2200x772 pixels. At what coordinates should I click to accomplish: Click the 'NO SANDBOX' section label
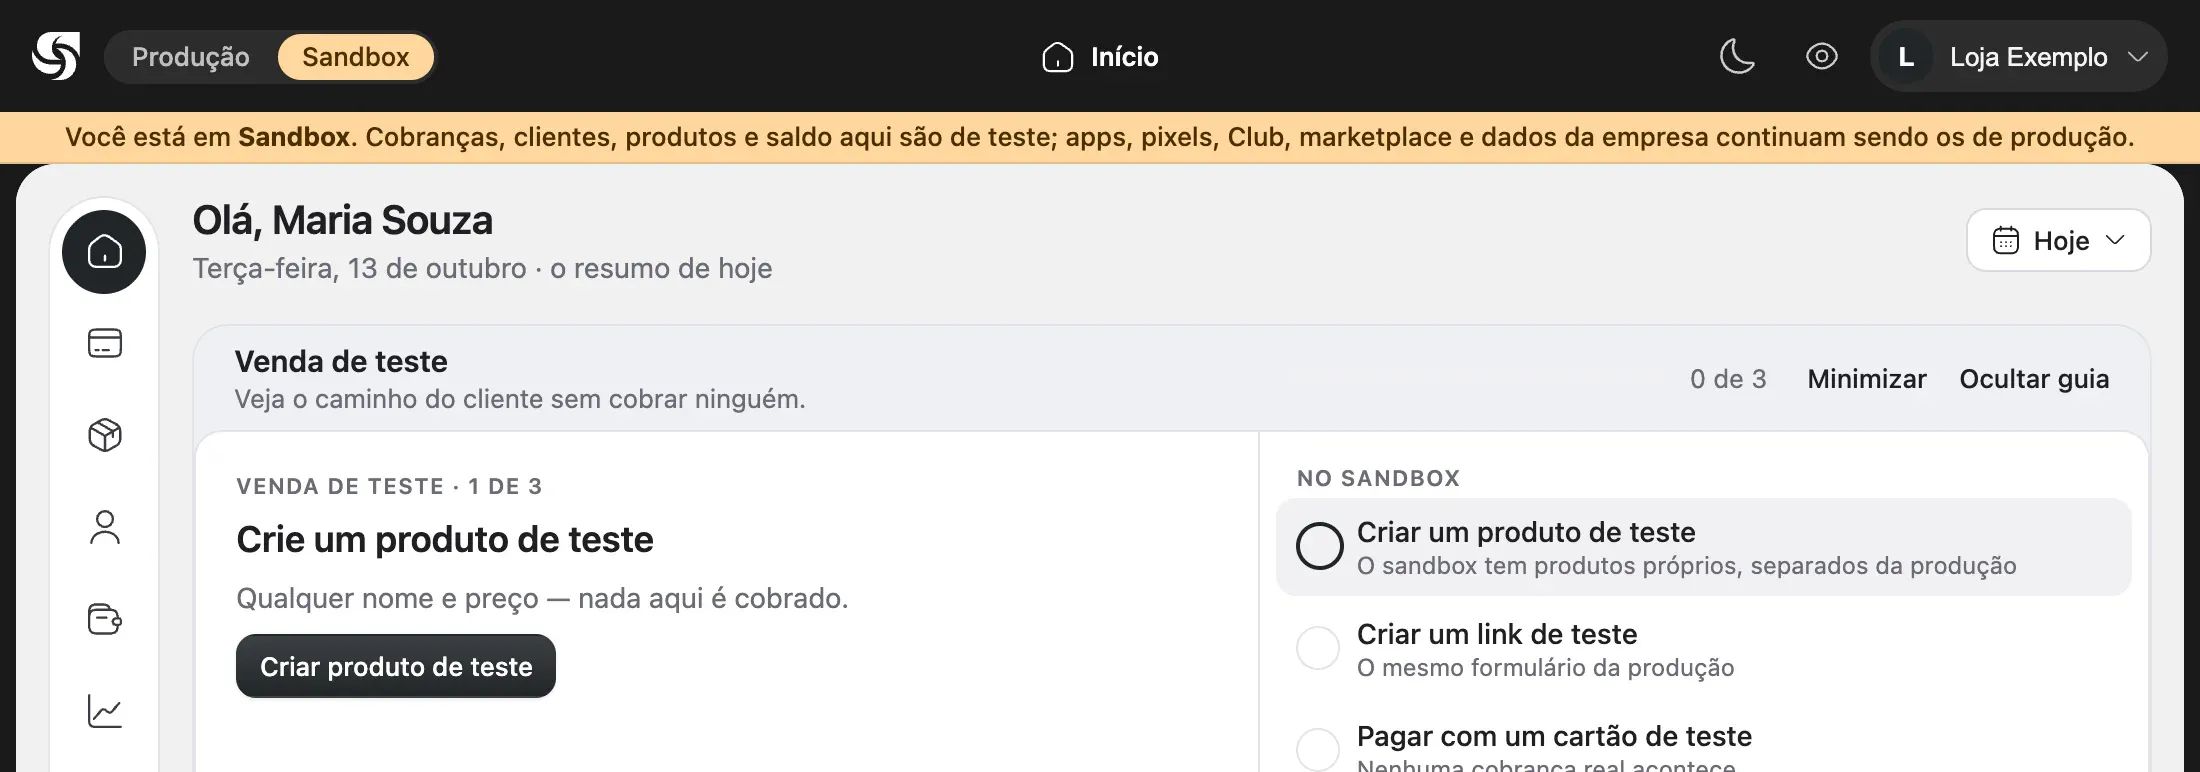(1378, 478)
